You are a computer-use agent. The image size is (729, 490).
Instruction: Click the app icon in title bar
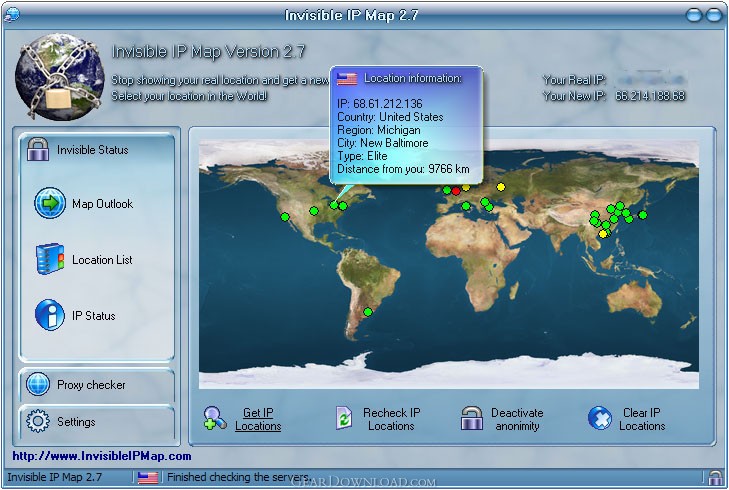tap(12, 14)
